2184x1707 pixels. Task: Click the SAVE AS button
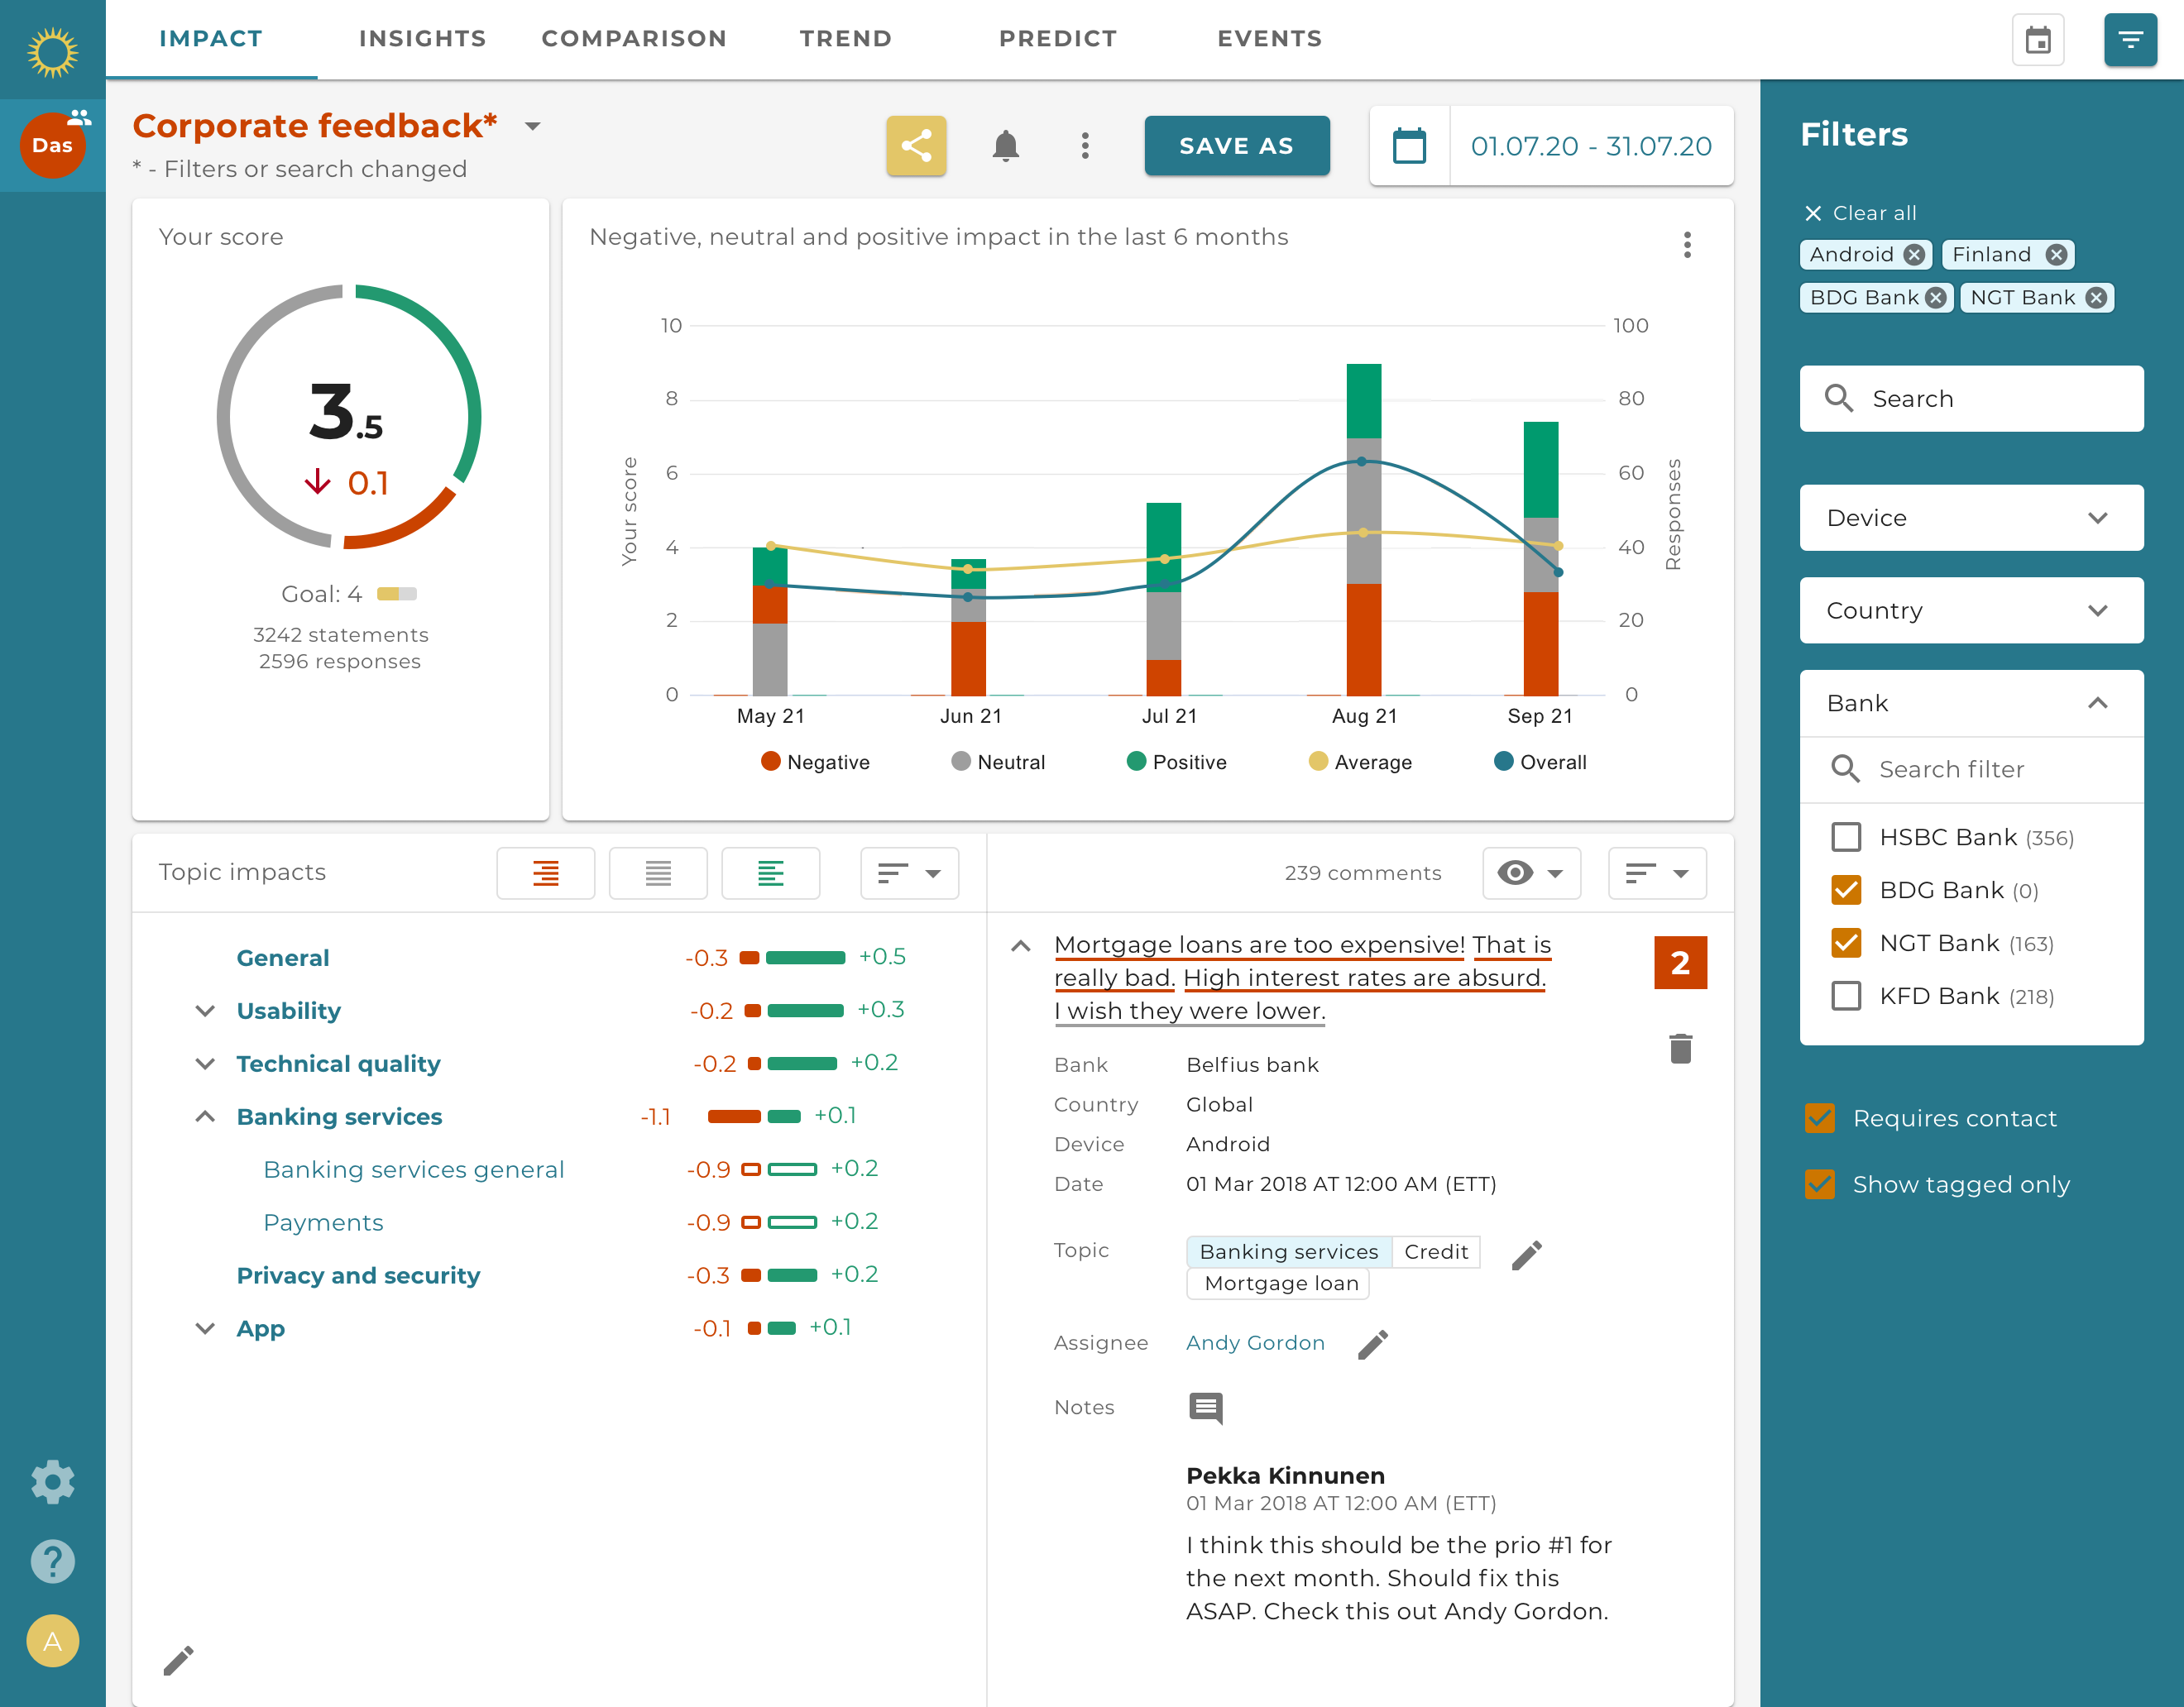tap(1237, 145)
